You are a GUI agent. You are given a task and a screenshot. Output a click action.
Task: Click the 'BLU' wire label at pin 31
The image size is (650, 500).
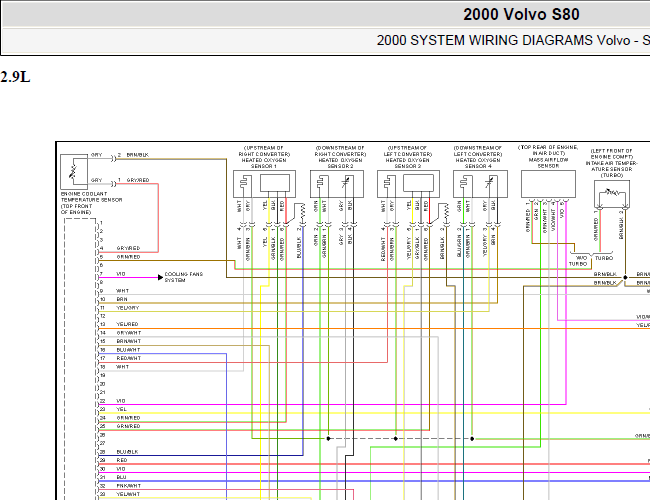click(x=121, y=477)
